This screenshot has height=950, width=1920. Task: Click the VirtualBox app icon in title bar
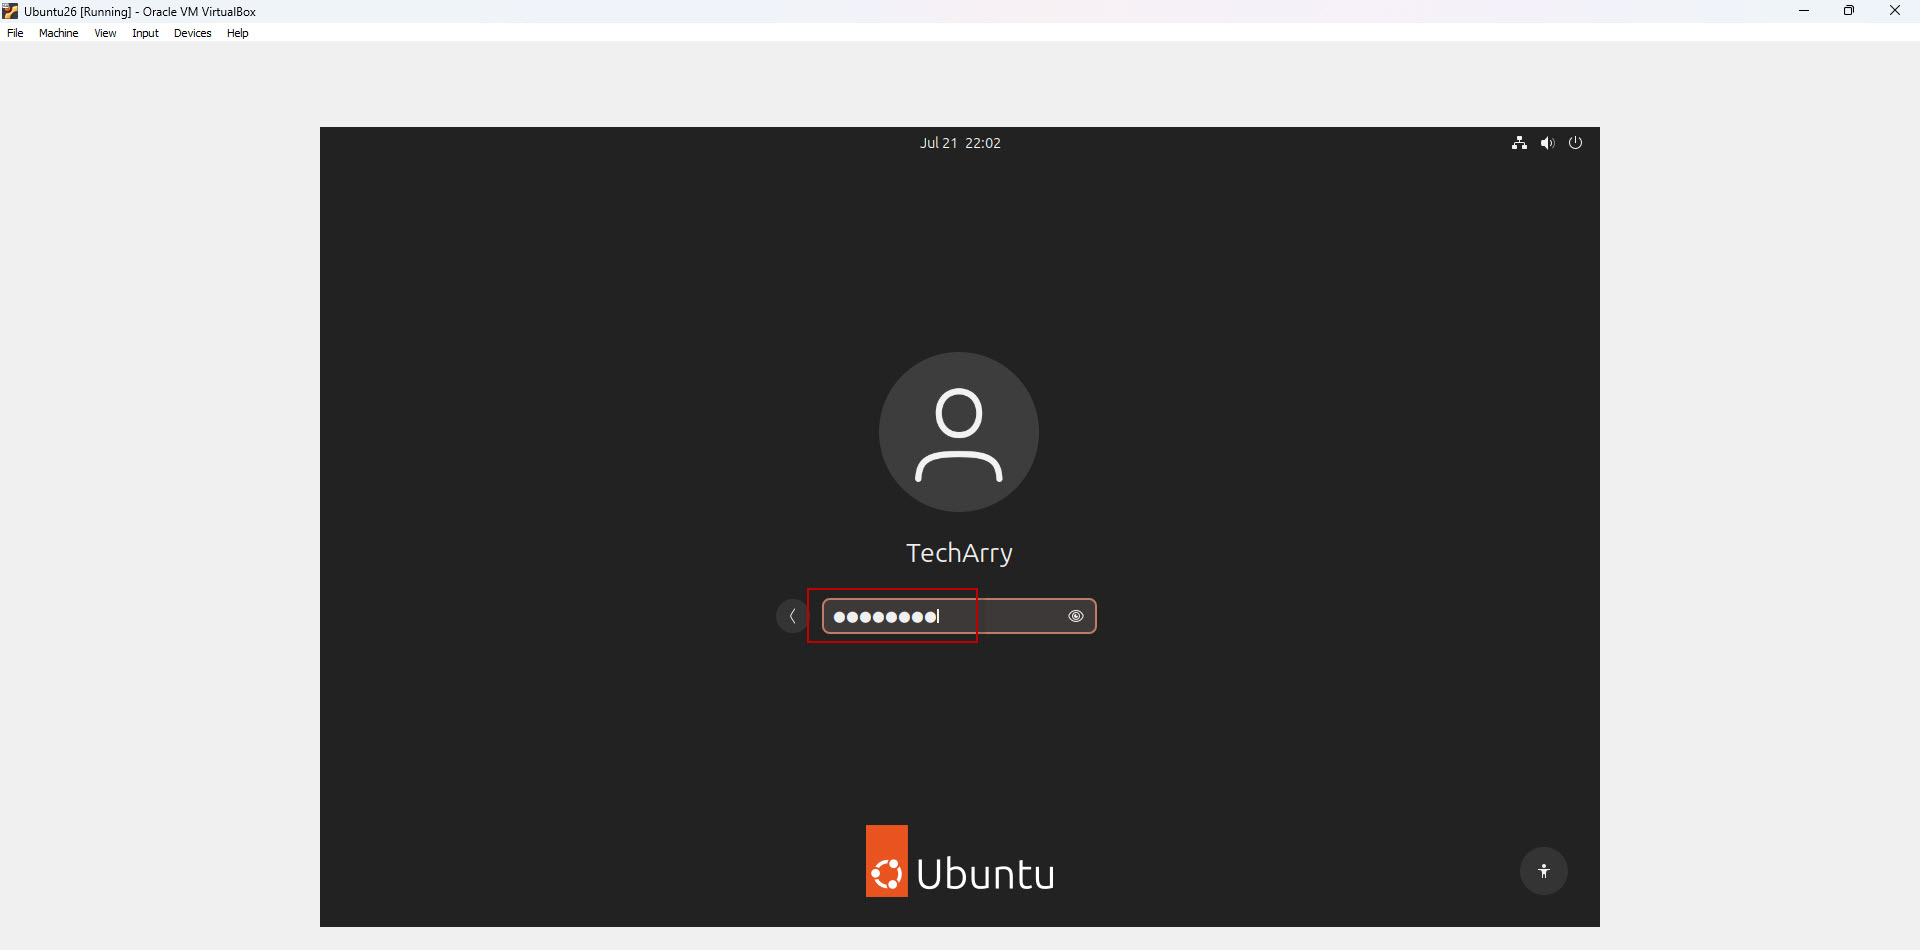[10, 11]
